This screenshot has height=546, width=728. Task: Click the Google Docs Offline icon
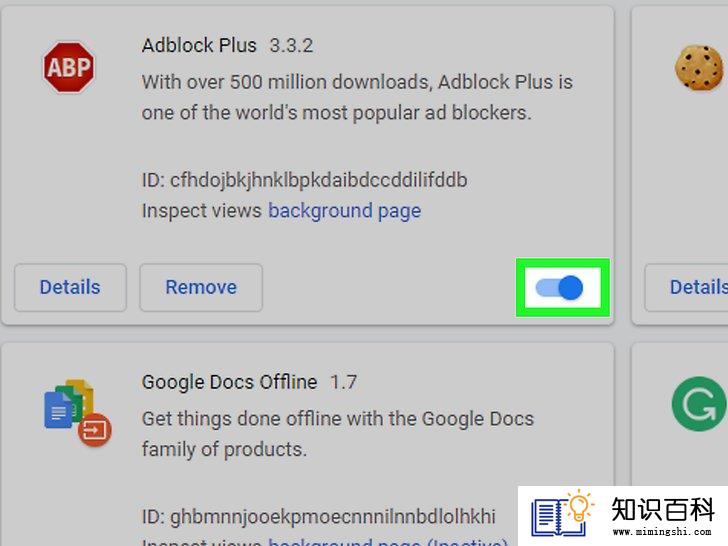click(x=78, y=413)
